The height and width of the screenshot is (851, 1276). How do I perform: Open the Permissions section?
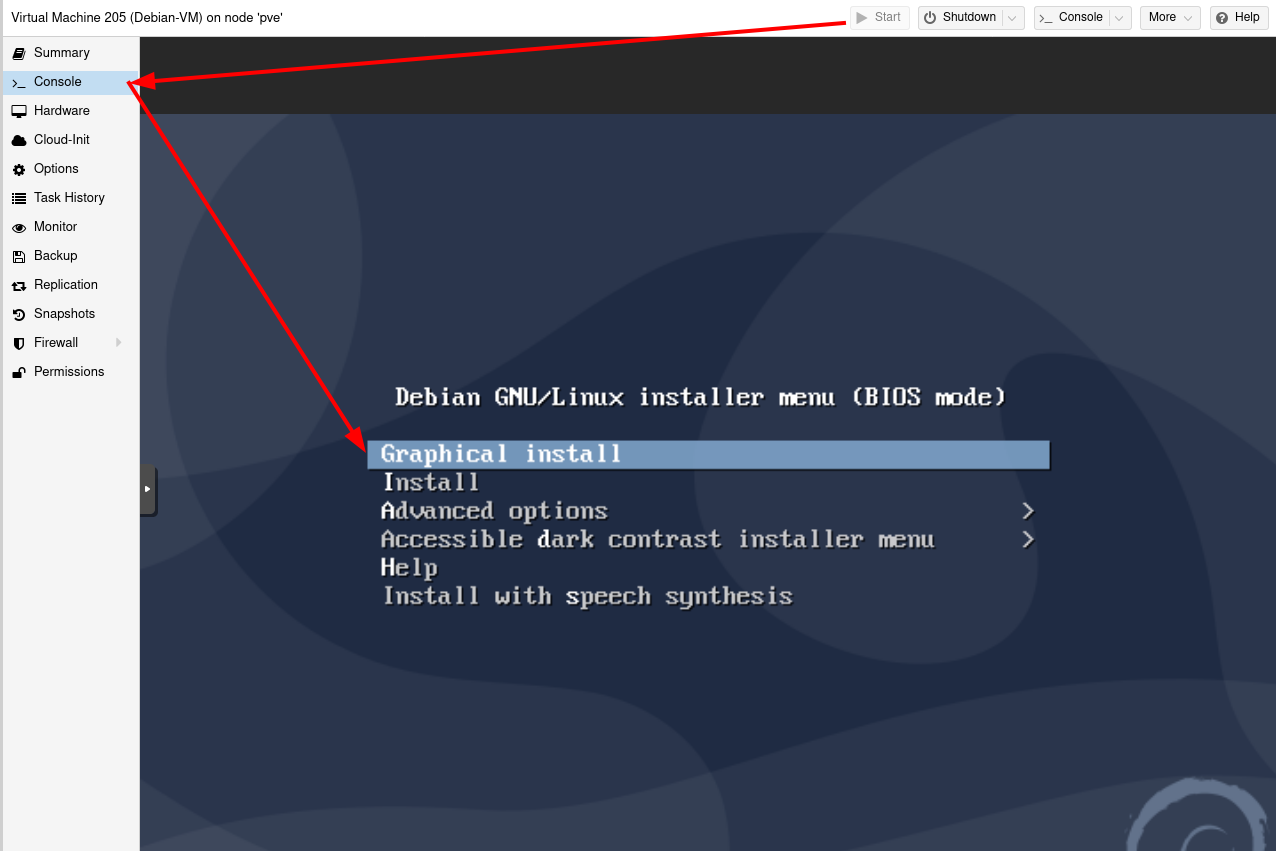(71, 372)
